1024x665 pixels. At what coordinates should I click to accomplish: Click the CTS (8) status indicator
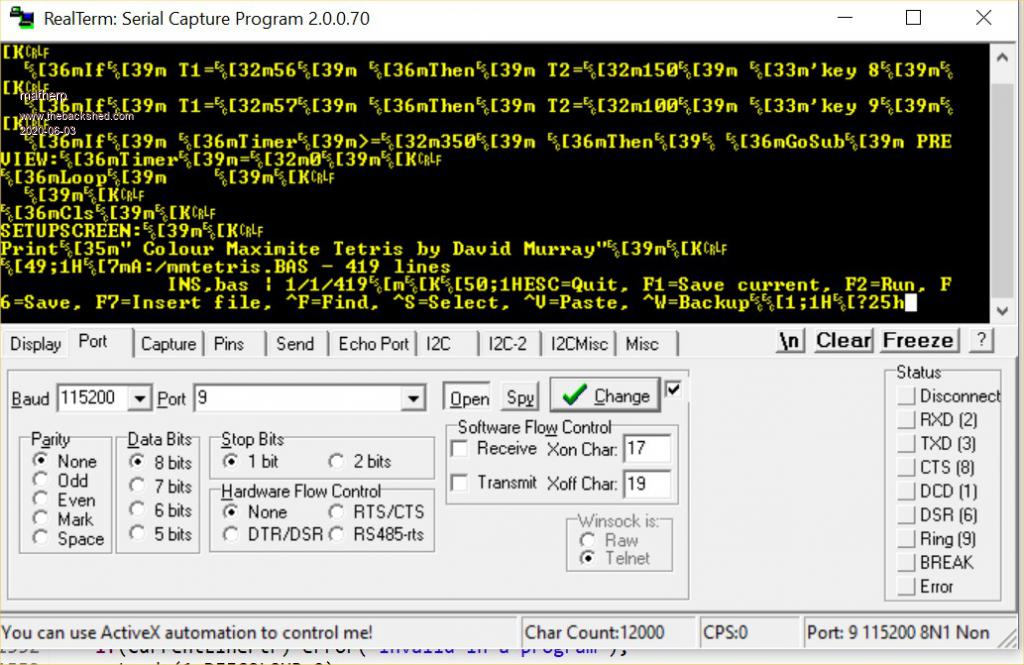906,468
